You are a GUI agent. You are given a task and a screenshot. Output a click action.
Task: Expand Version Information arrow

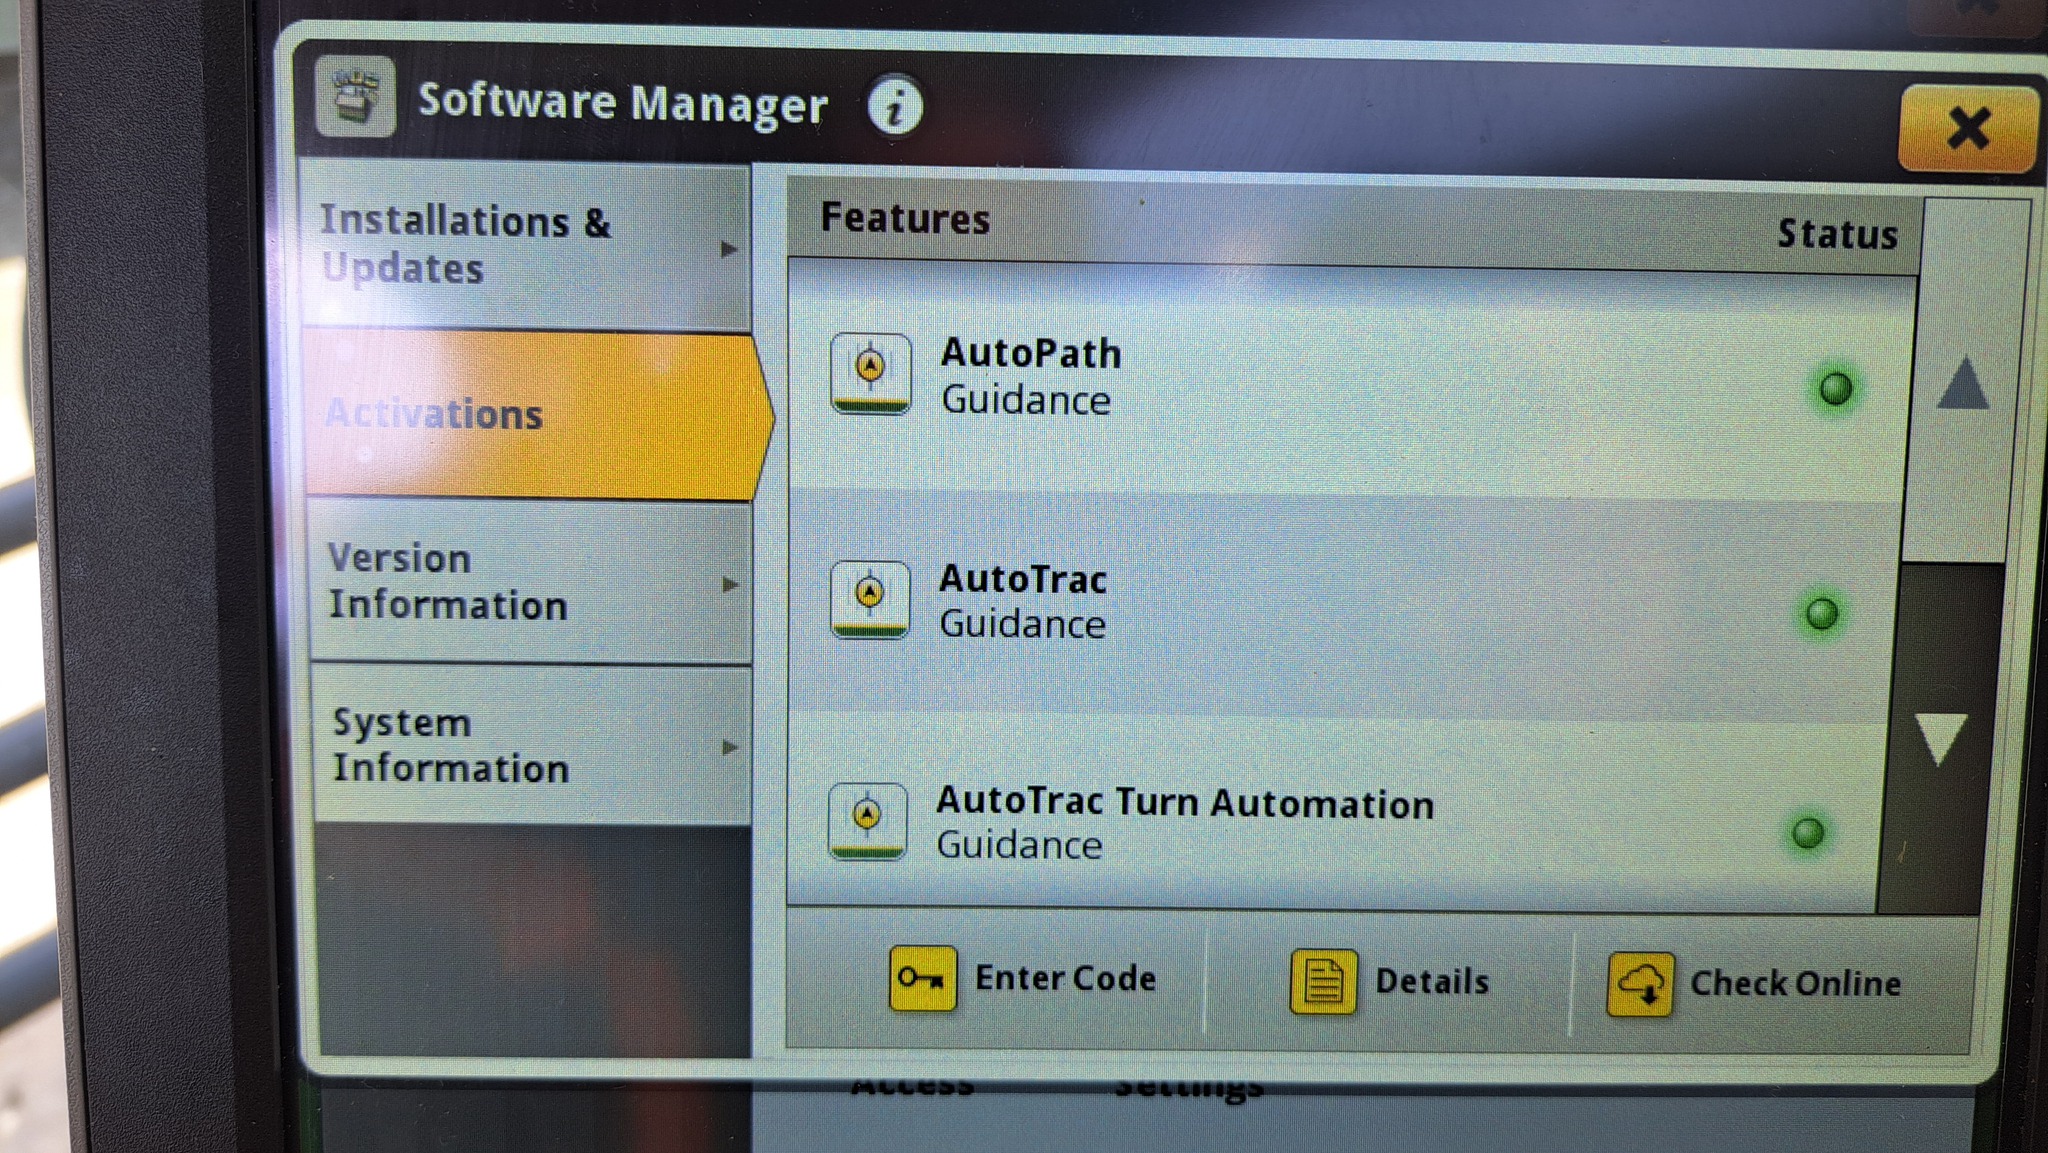pos(731,584)
